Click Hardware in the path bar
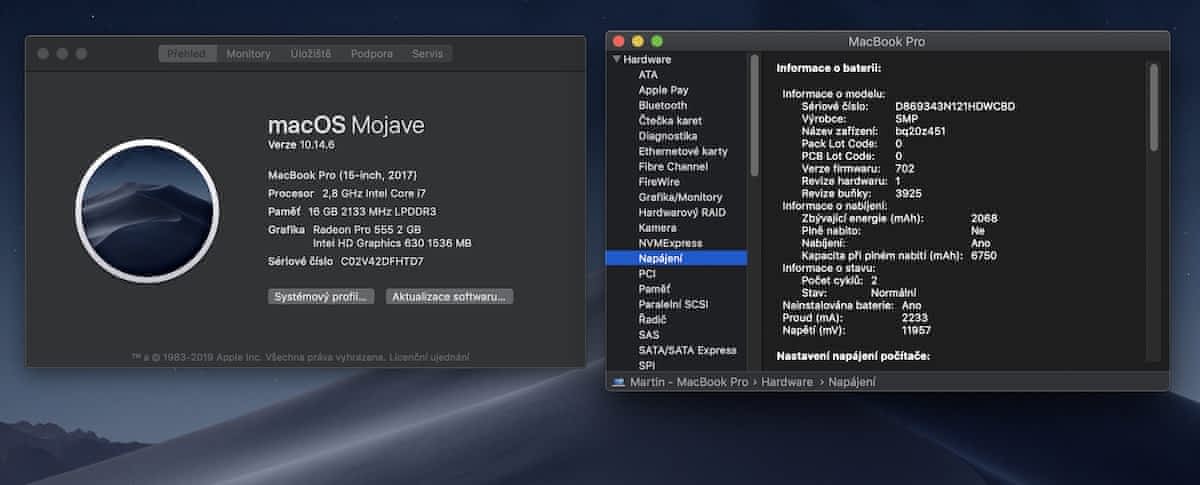The height and width of the screenshot is (485, 1200). pyautogui.click(x=785, y=382)
